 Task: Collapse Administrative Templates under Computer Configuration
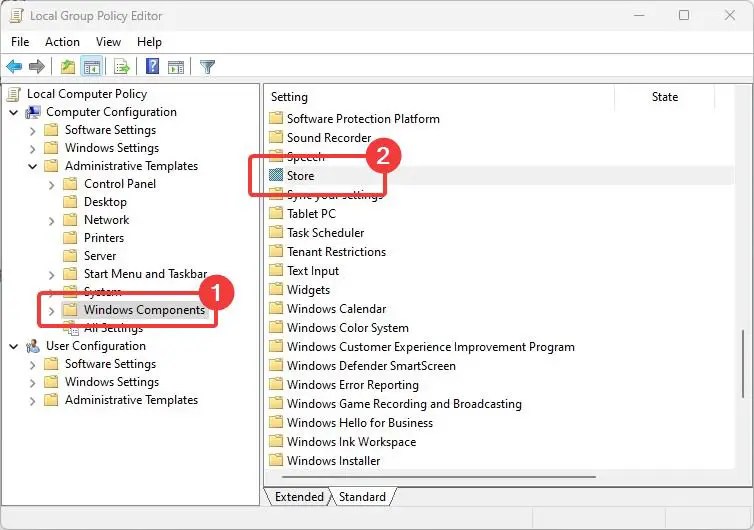[x=33, y=166]
